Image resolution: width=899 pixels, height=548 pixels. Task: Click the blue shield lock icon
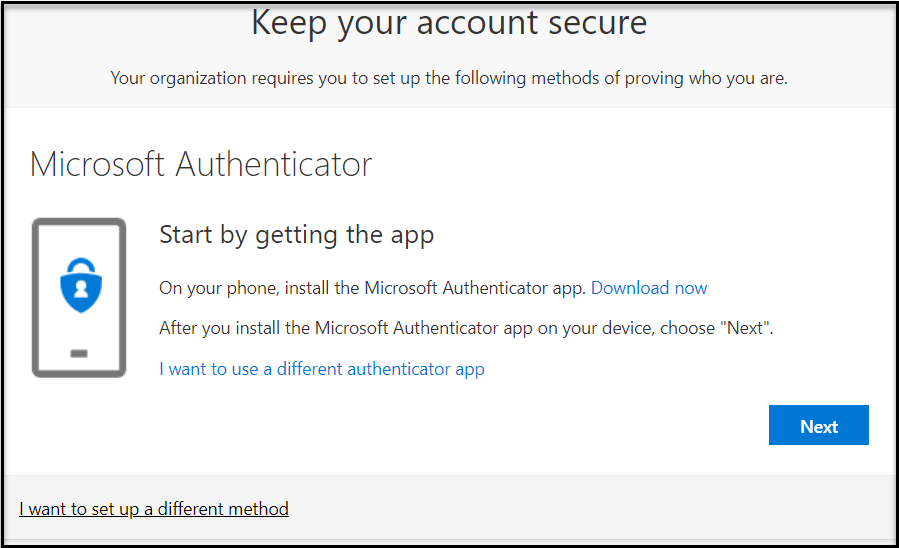(x=79, y=291)
